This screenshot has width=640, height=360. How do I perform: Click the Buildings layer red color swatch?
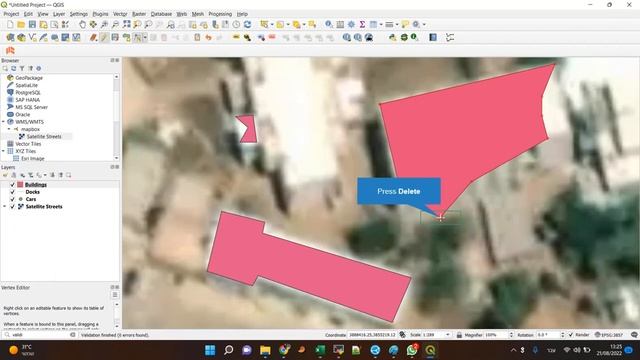pyautogui.click(x=20, y=185)
